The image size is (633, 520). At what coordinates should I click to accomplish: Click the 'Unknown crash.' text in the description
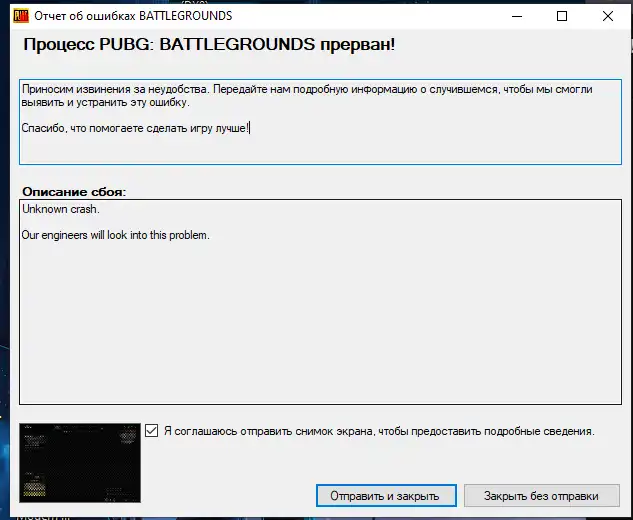(61, 209)
